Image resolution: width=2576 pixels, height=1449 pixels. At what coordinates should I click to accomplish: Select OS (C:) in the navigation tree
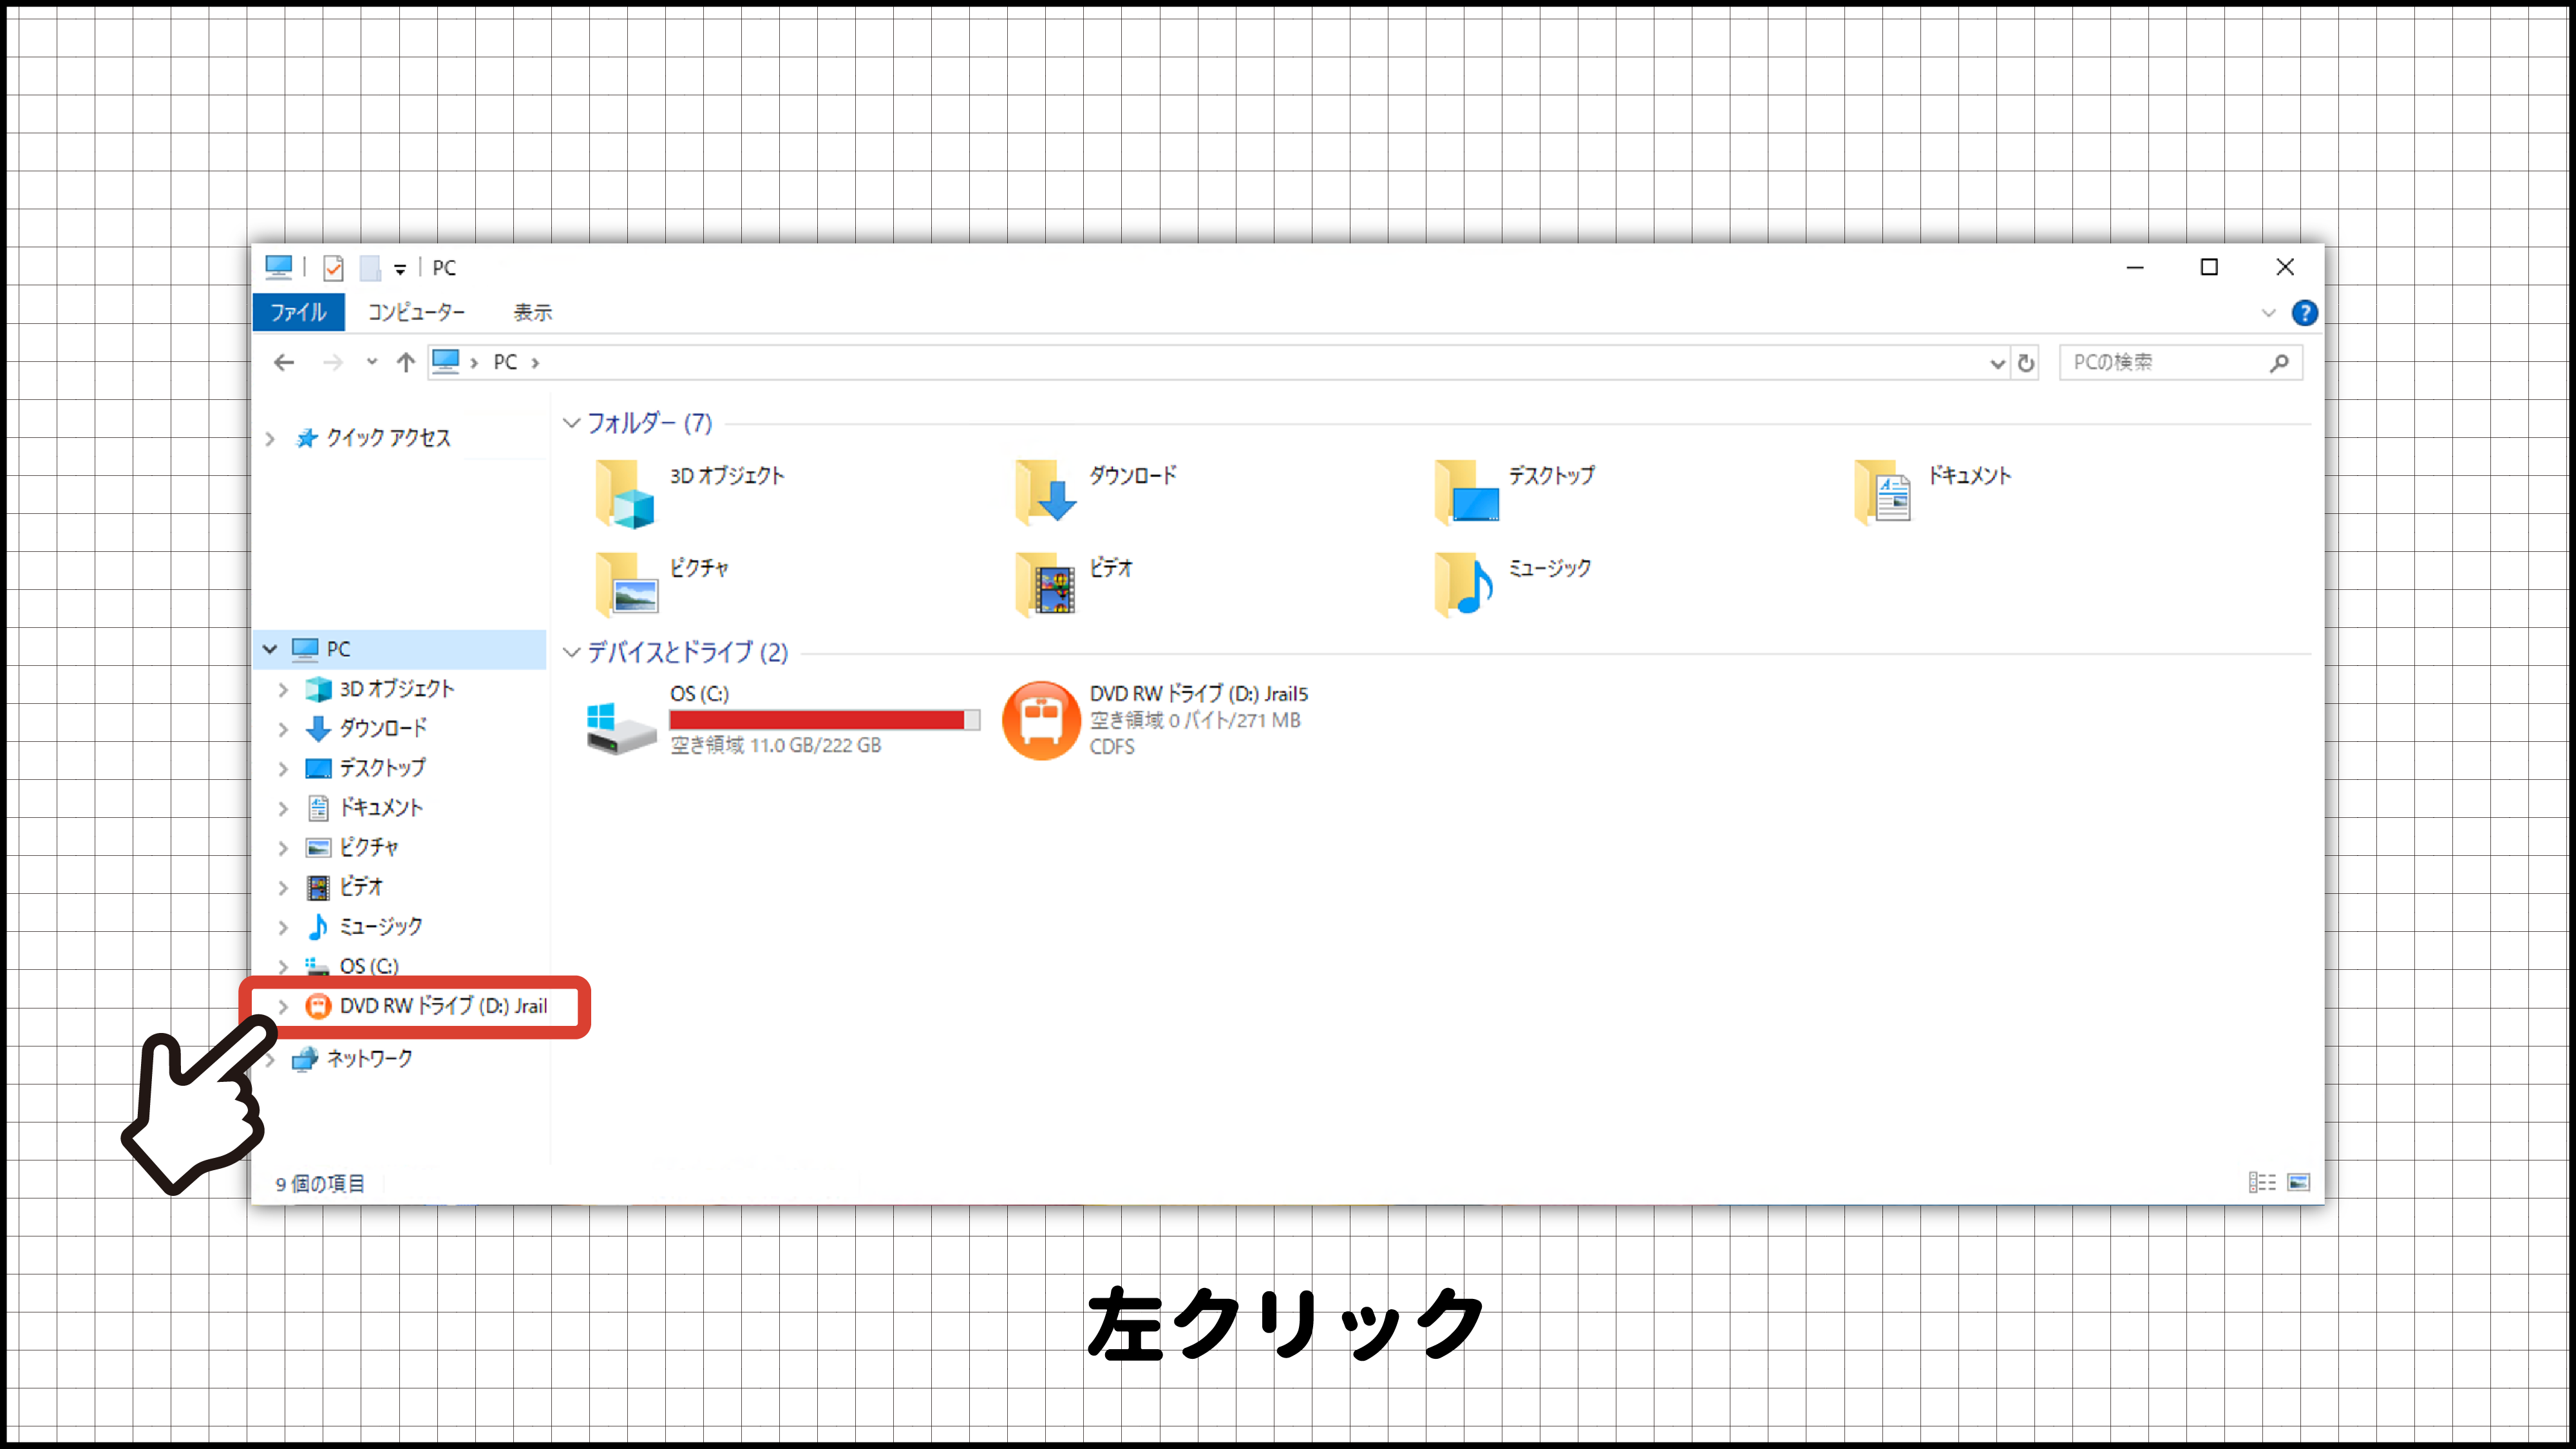[369, 966]
